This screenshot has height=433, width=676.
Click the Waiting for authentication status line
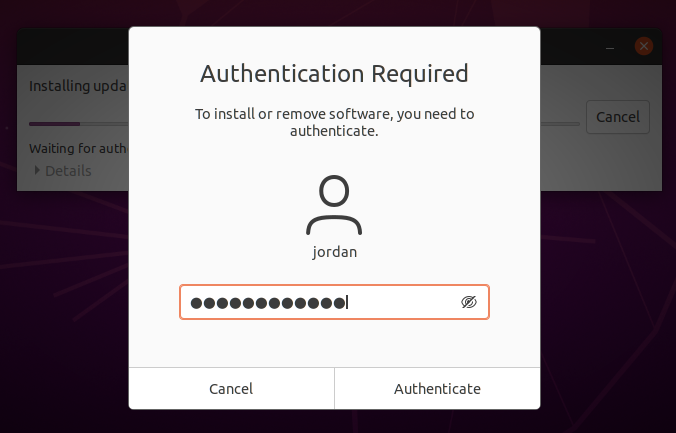point(78,149)
